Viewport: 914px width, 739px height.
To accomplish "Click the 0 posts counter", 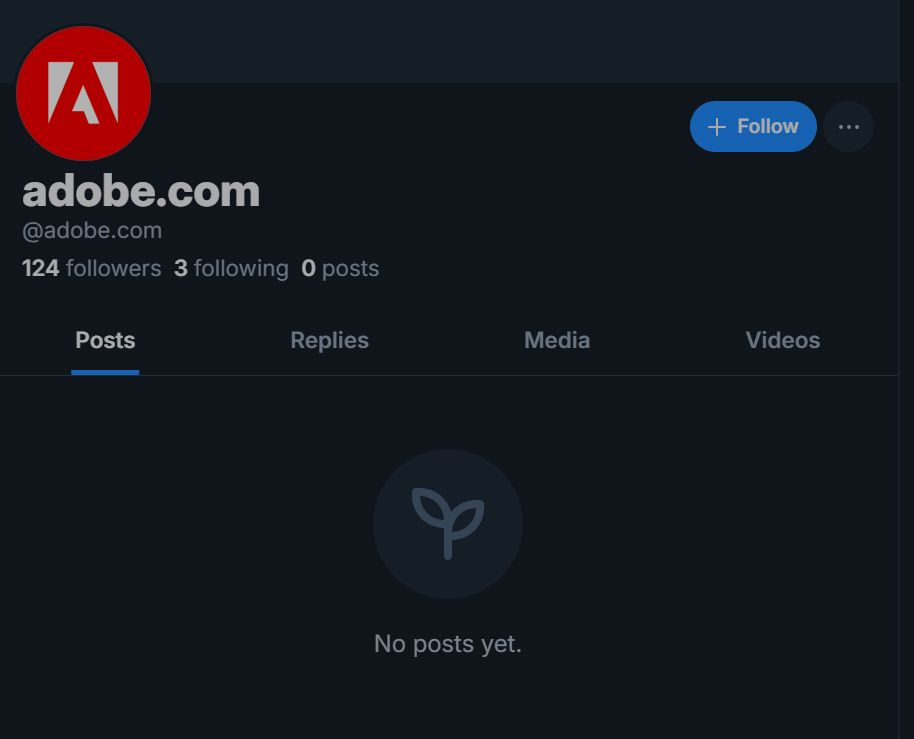I will (x=340, y=268).
